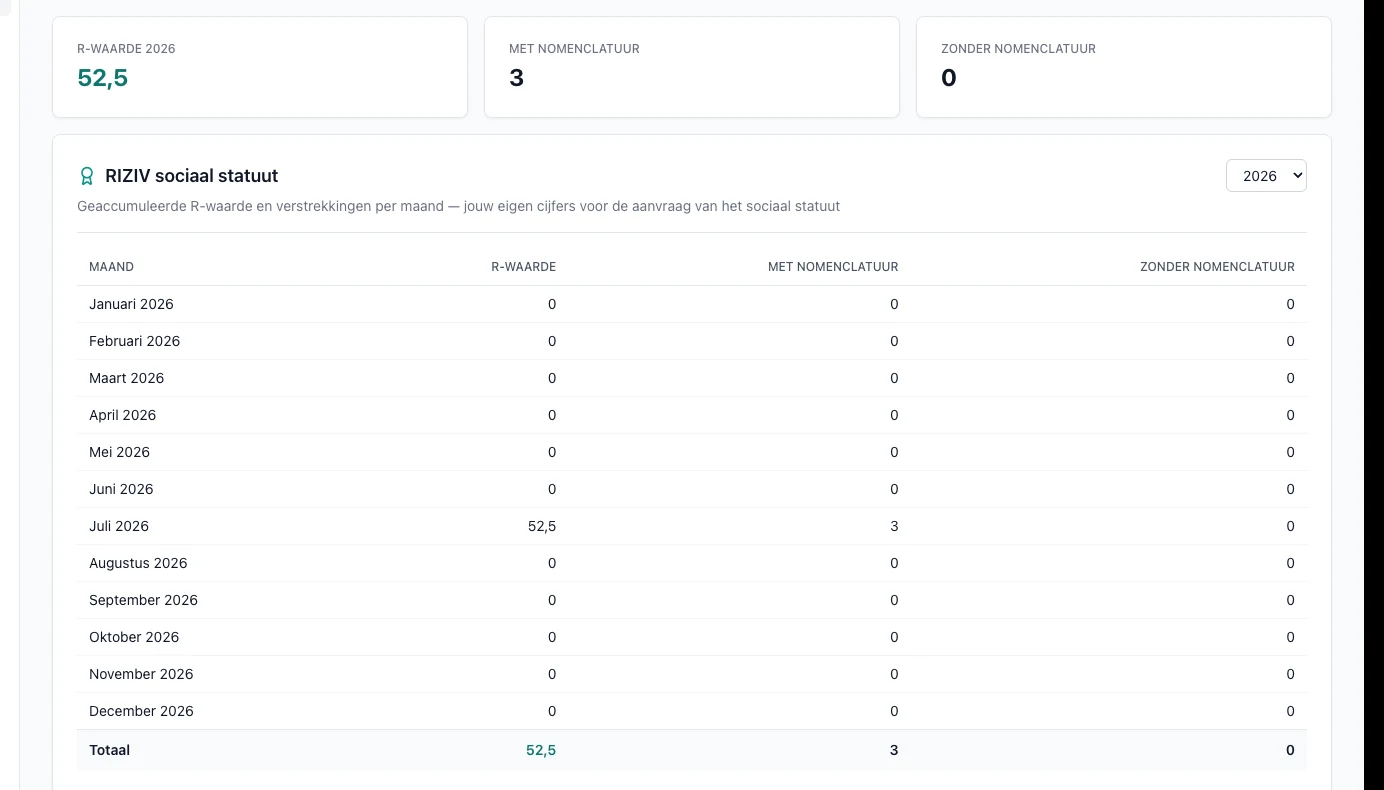Select the MET NOMENCLATUUR summary card
The height and width of the screenshot is (790, 1384).
692,67
